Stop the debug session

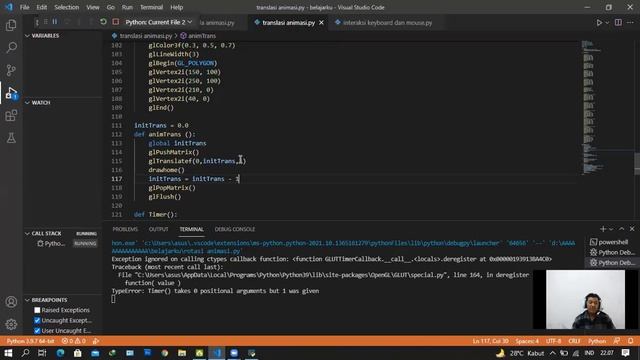[x=116, y=22]
